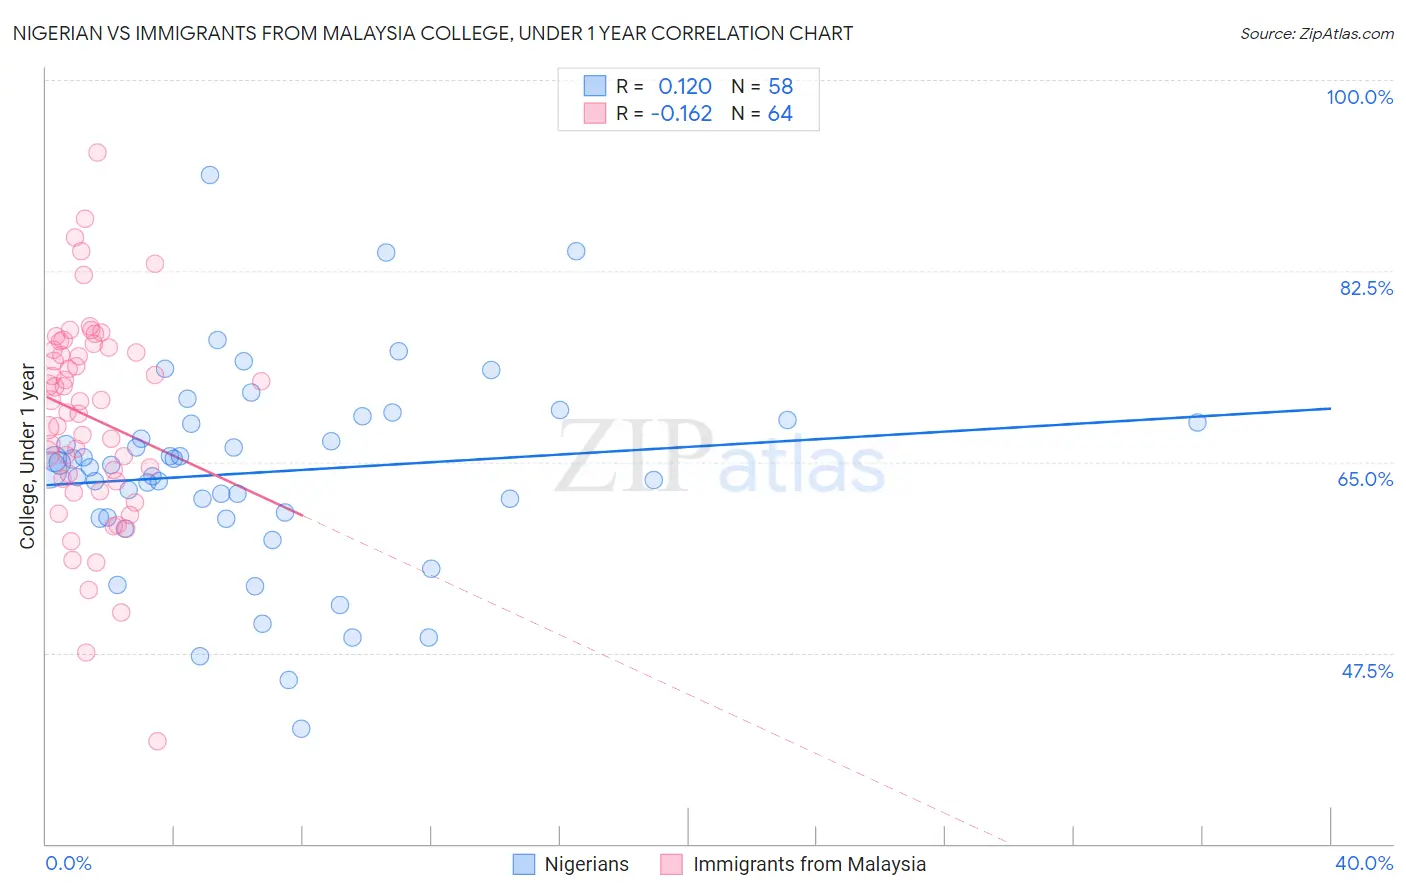Click the 47.5% y-axis label
The width and height of the screenshot is (1406, 892).
pyautogui.click(x=1367, y=671)
